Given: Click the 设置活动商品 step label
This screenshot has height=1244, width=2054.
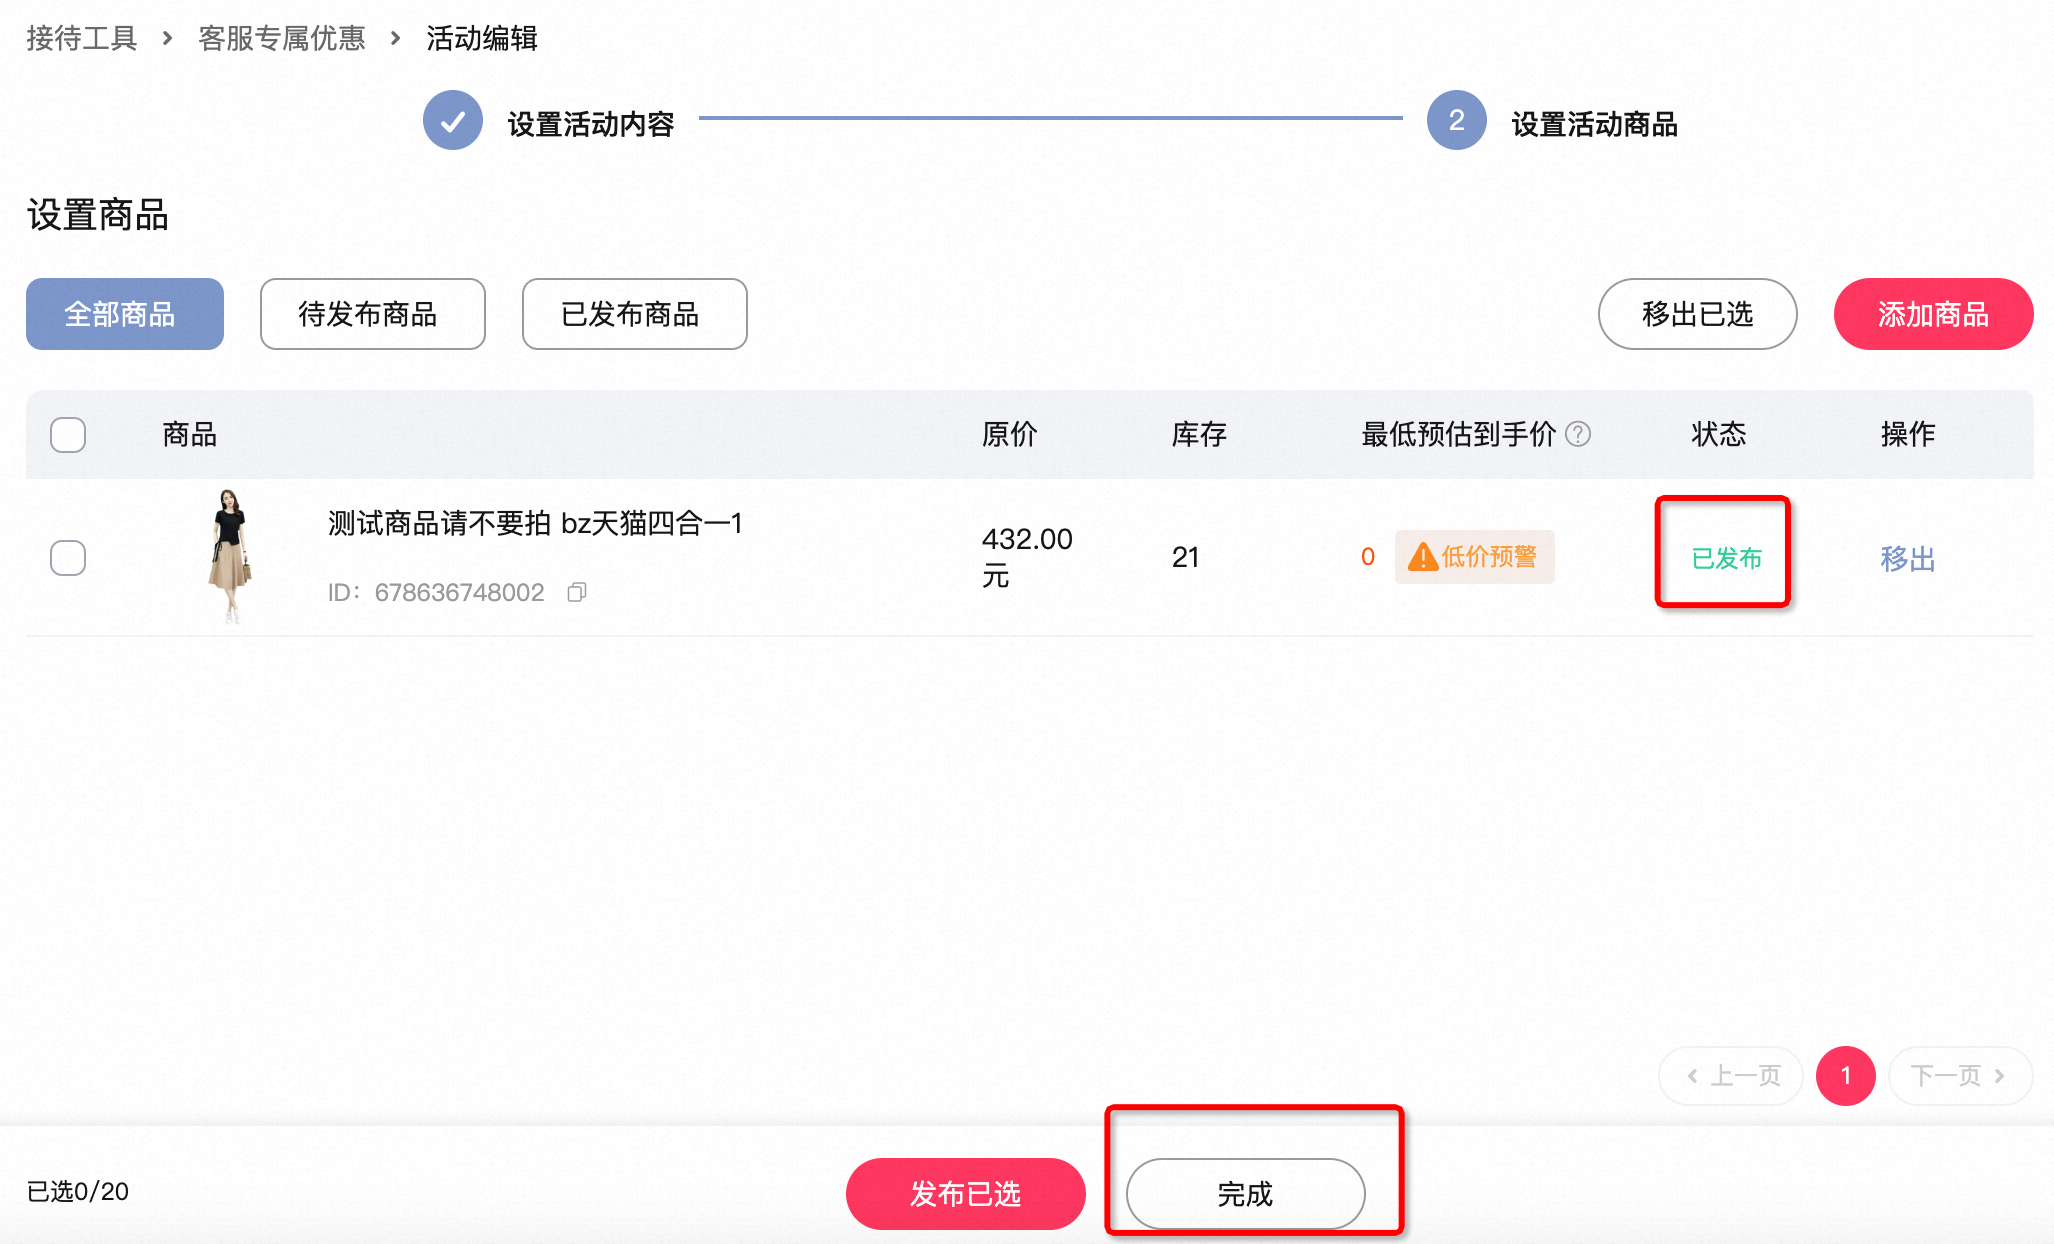Looking at the screenshot, I should point(1595,124).
